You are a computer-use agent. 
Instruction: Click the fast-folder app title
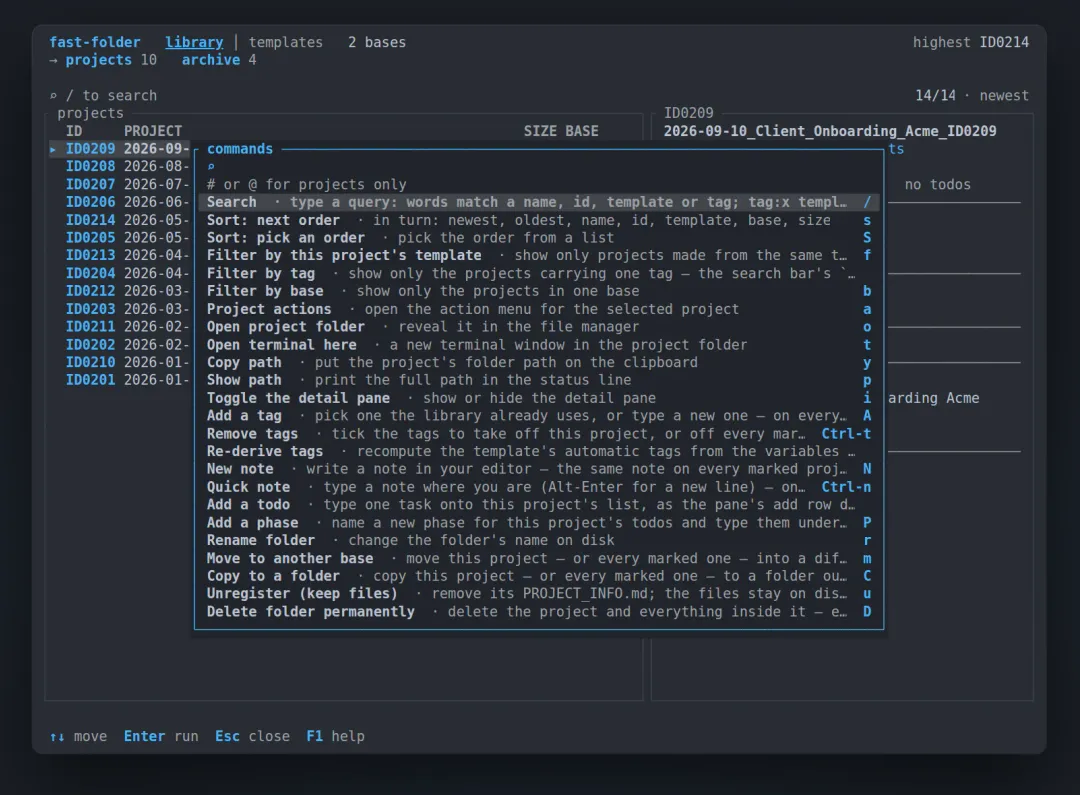pyautogui.click(x=94, y=42)
